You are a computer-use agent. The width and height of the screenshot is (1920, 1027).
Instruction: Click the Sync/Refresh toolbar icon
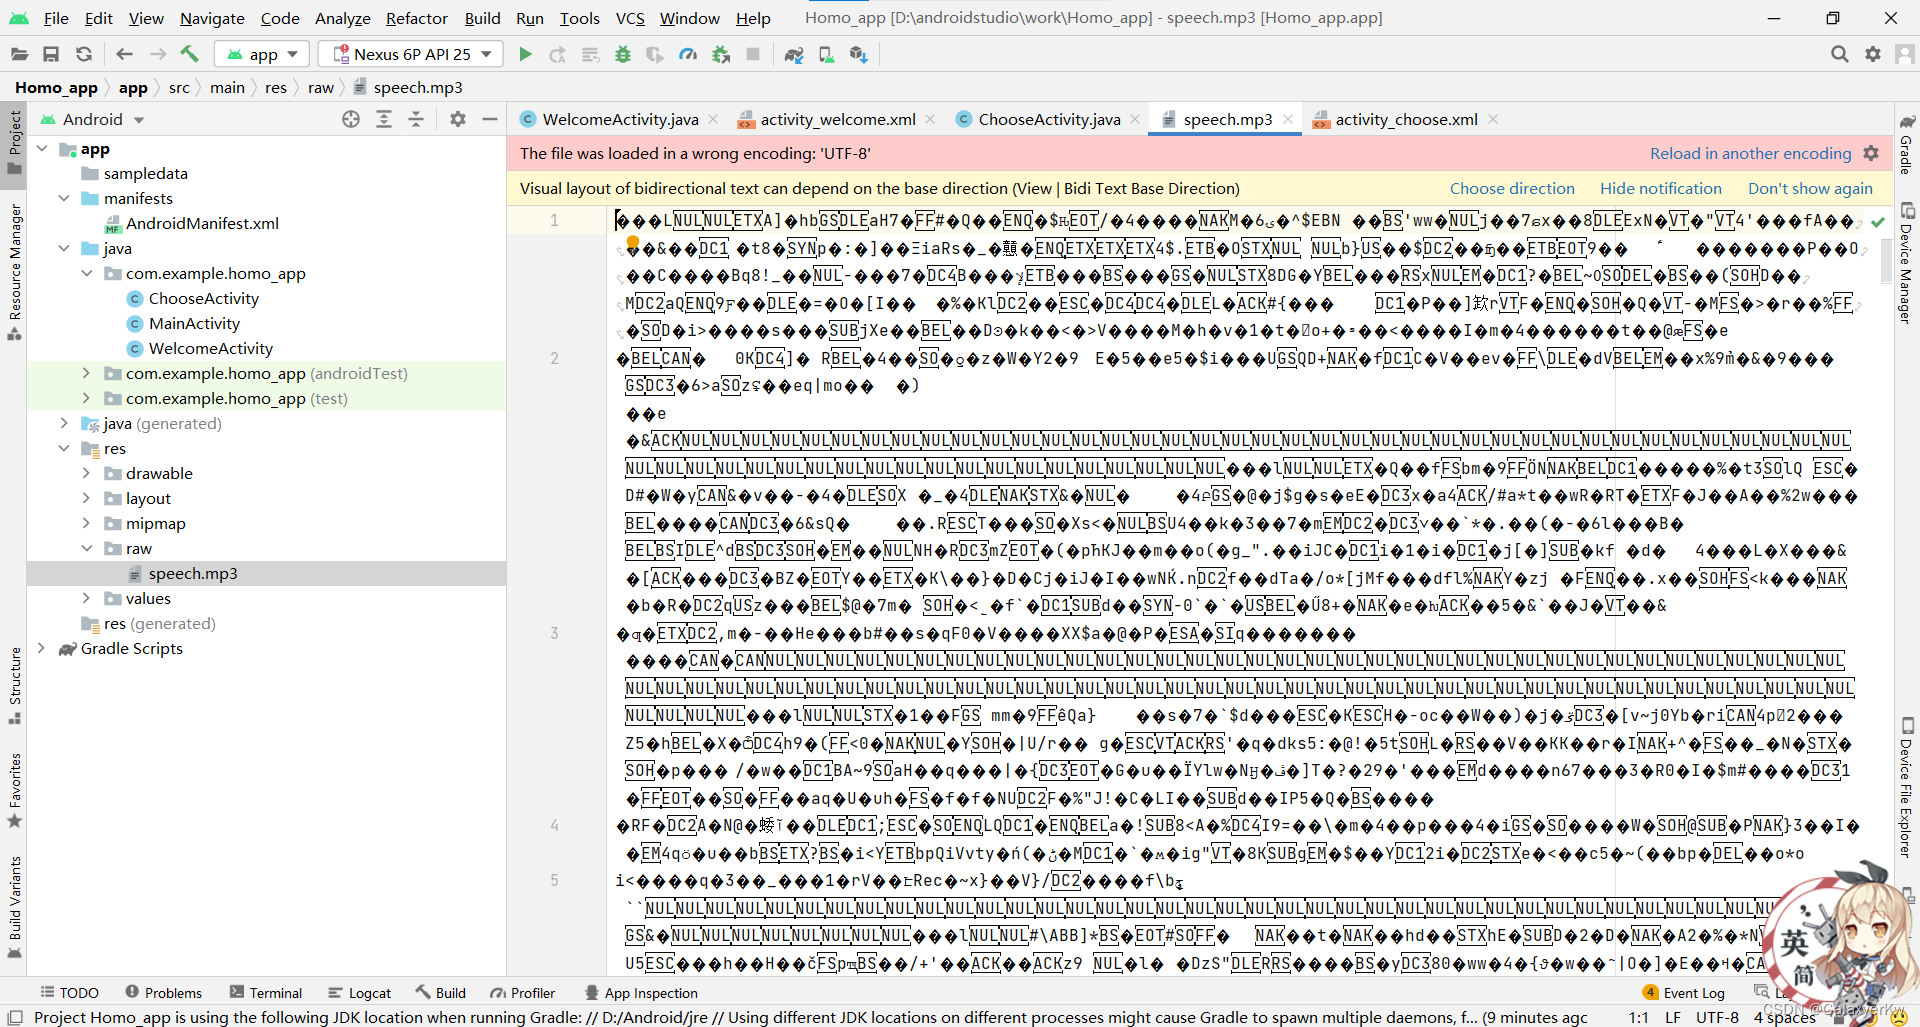[x=84, y=54]
